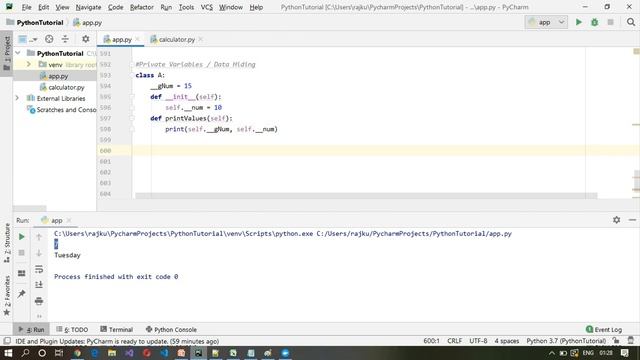
Task: Open Run panel settings gear
Action: click(x=616, y=220)
